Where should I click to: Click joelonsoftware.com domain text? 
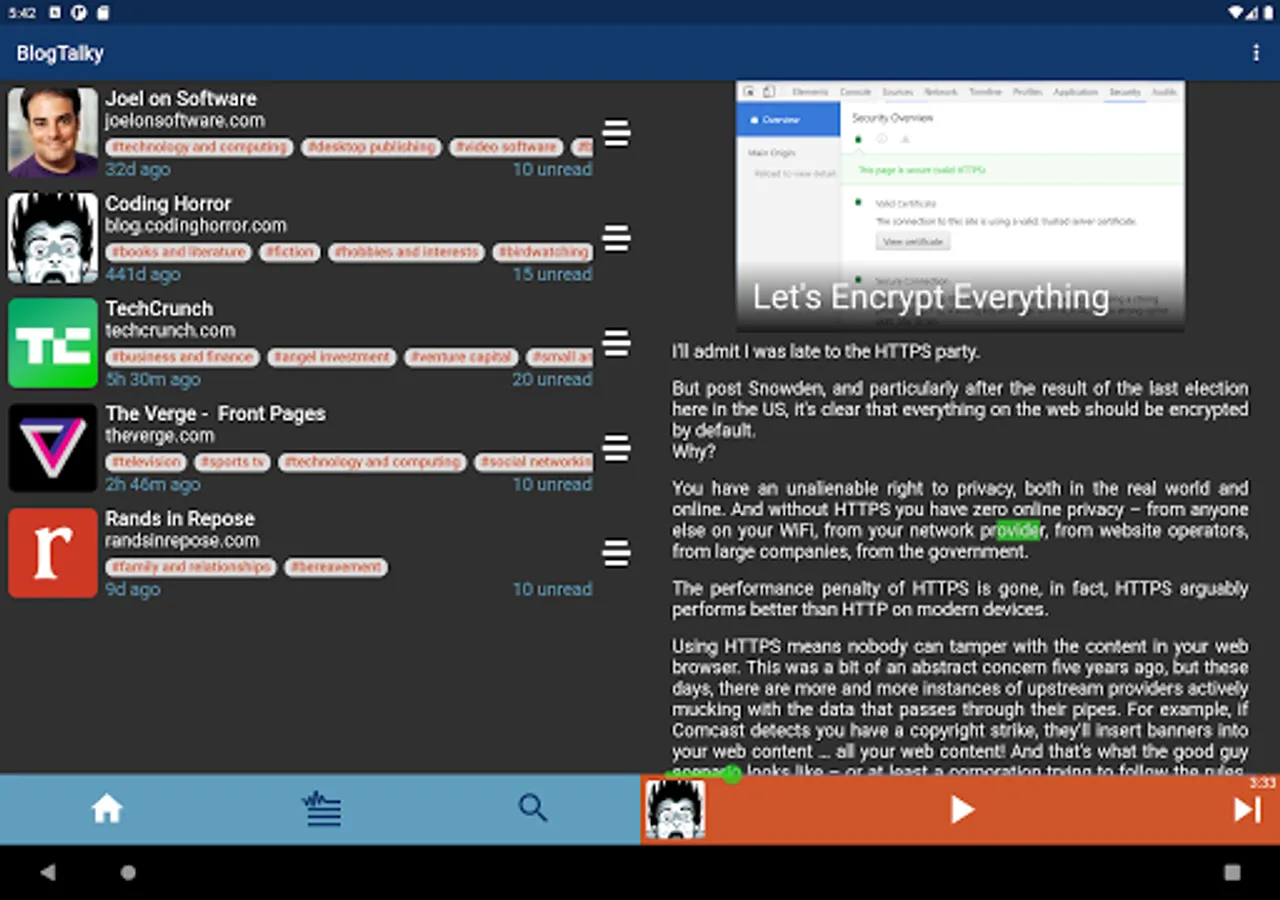click(x=185, y=121)
